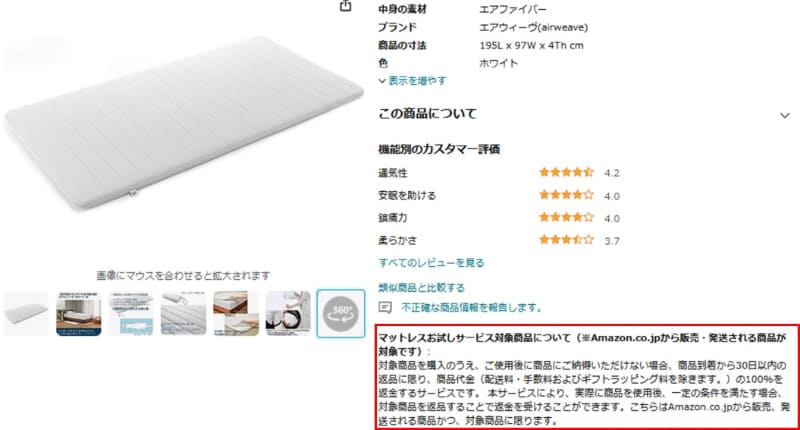Collapse the この商品について section chevron
800x430 pixels.
click(785, 116)
